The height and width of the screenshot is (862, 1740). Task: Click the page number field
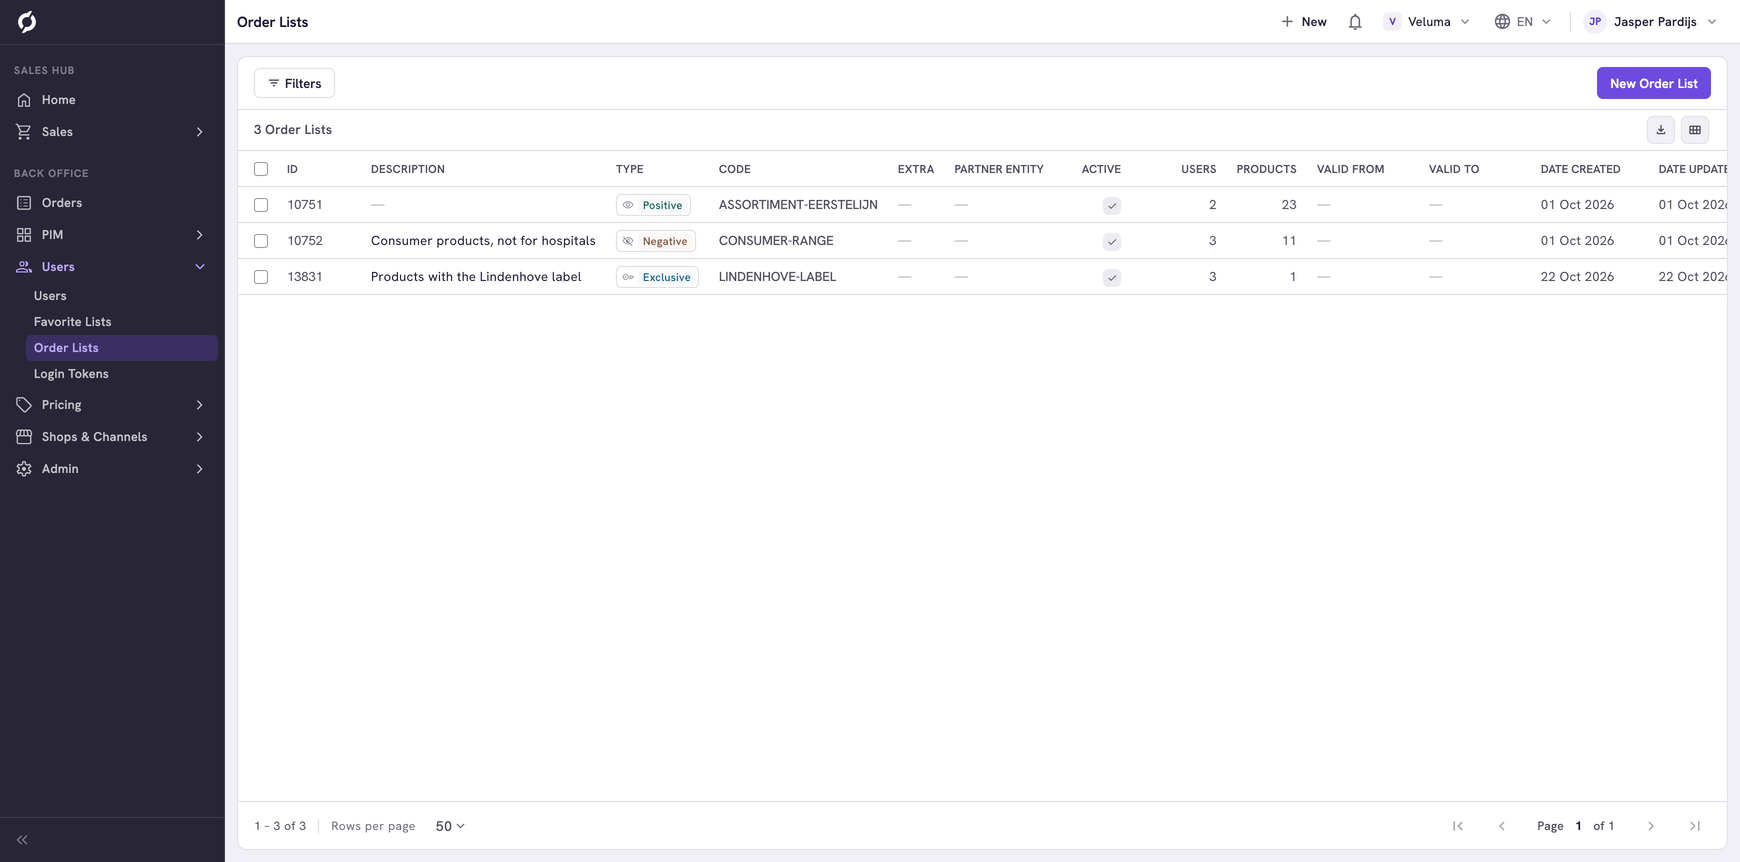(x=1579, y=826)
